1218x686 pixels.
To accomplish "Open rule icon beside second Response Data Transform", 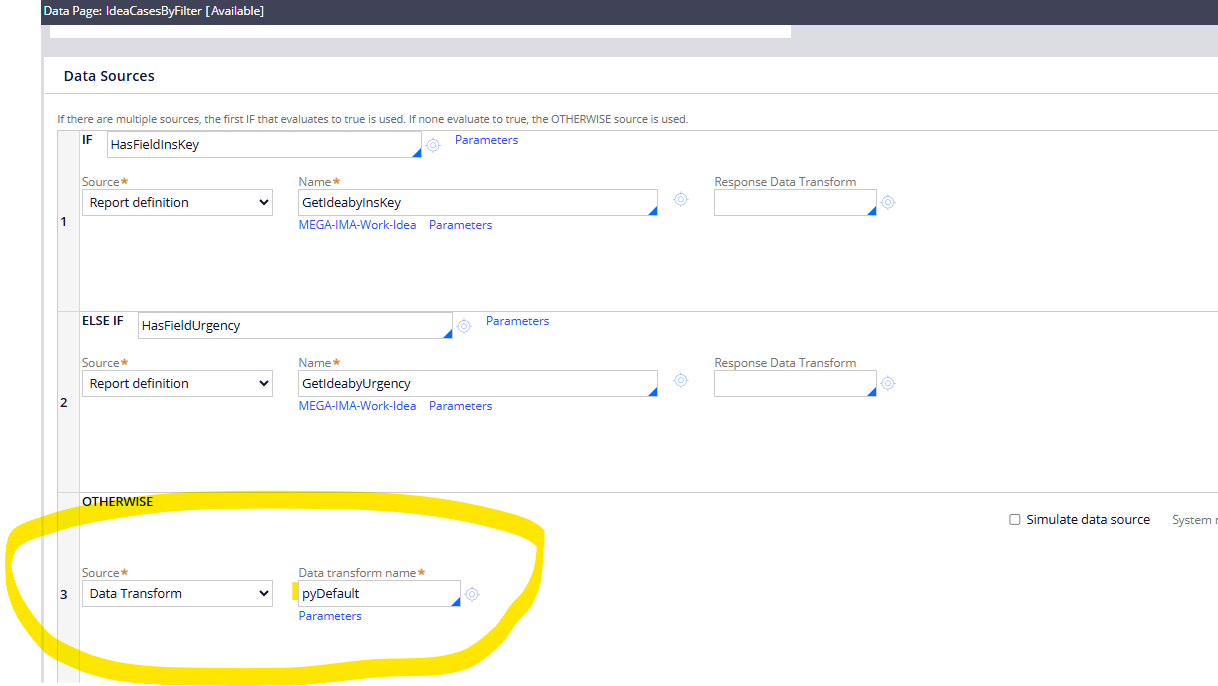I will pyautogui.click(x=887, y=383).
